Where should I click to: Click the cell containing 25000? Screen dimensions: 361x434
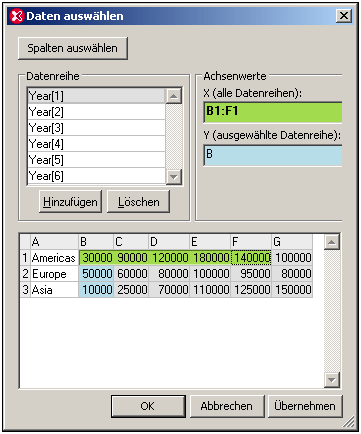click(131, 290)
